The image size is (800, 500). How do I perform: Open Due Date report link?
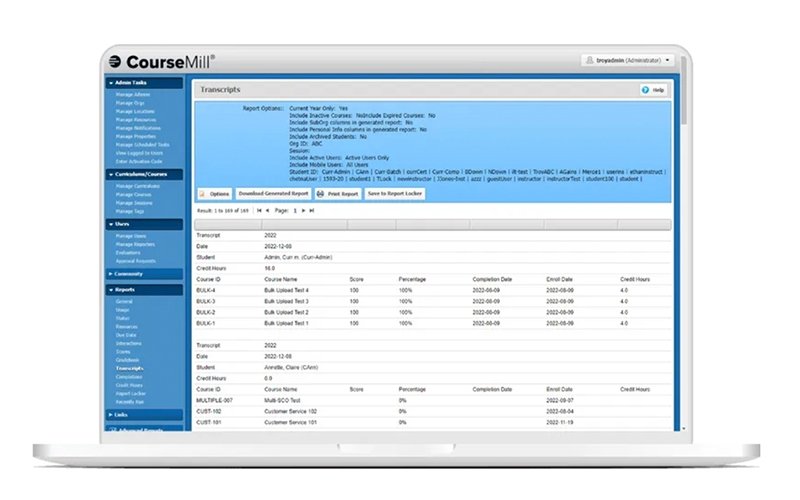(x=126, y=335)
